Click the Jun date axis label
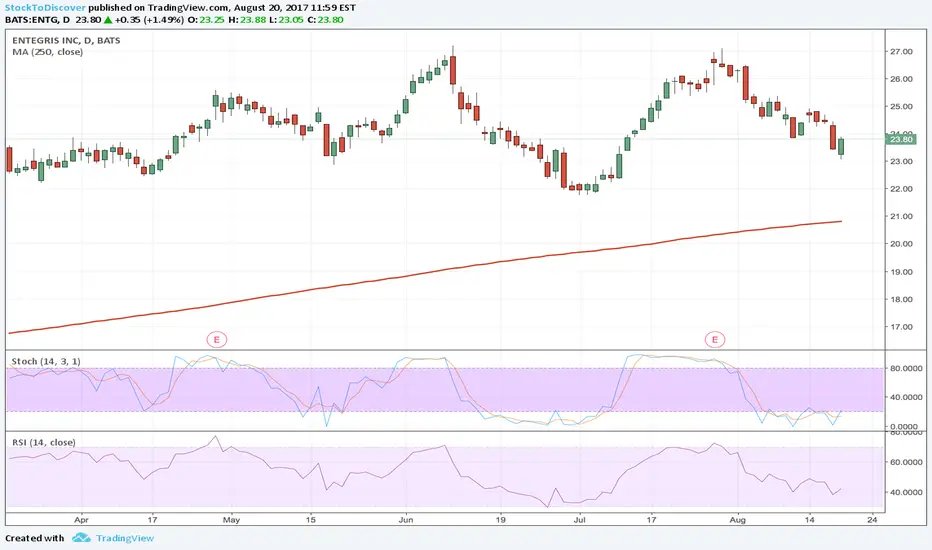The height and width of the screenshot is (550, 932). (406, 520)
